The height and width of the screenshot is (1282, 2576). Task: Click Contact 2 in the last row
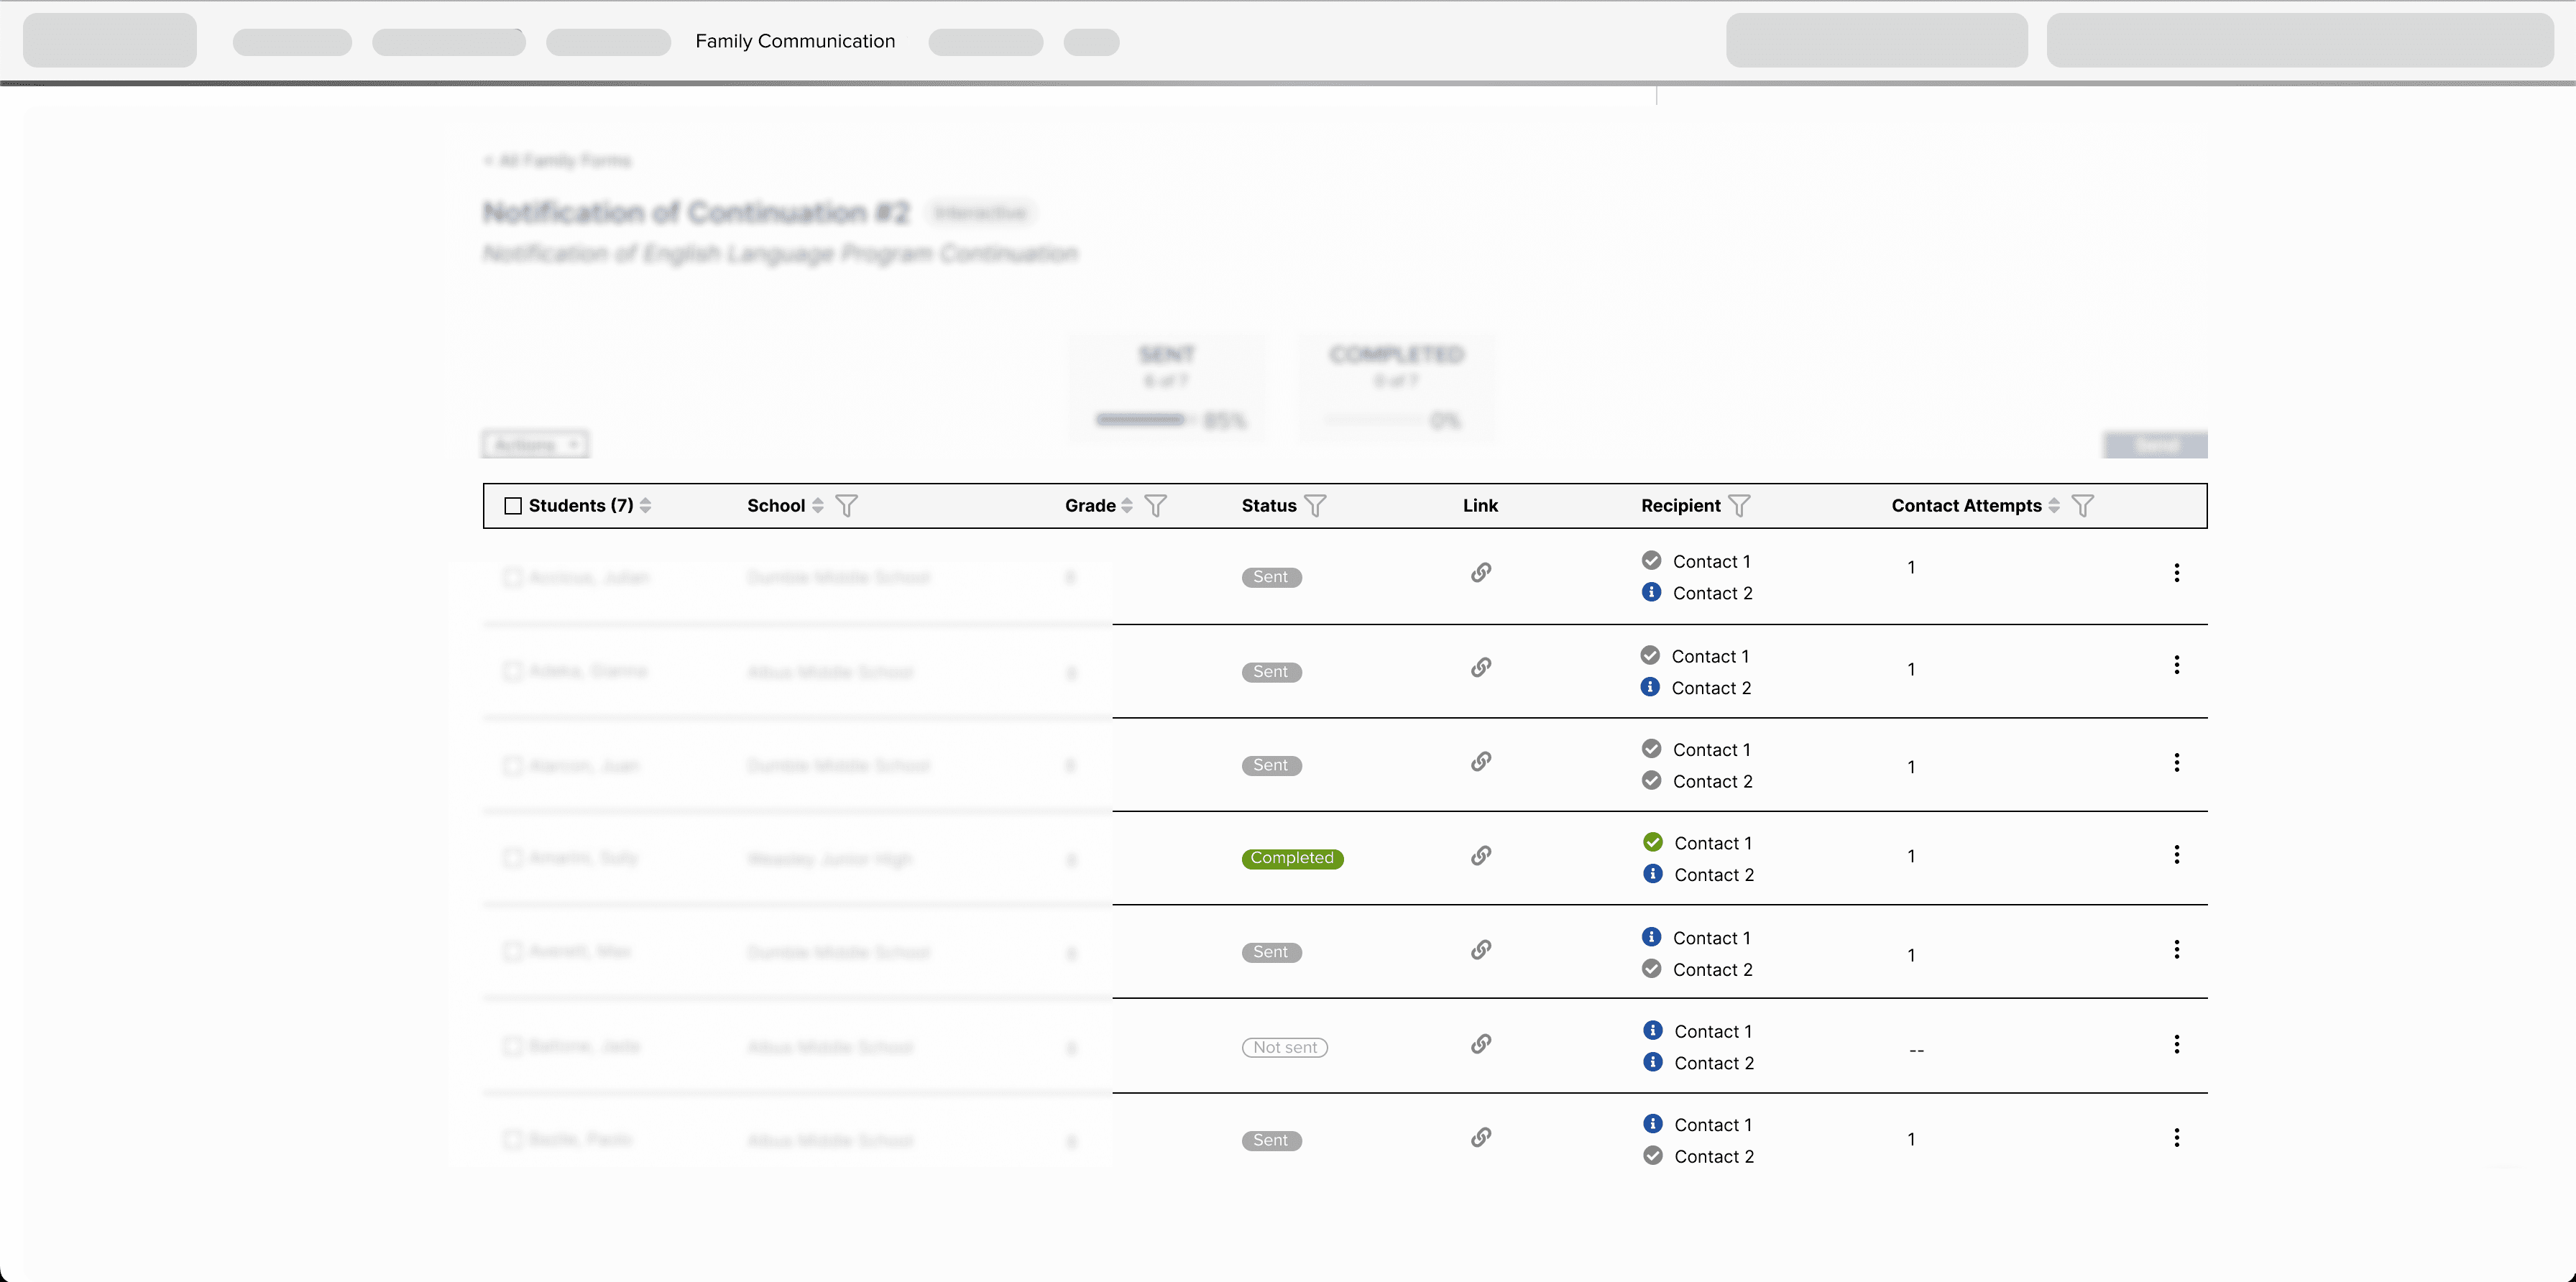pos(1713,1156)
